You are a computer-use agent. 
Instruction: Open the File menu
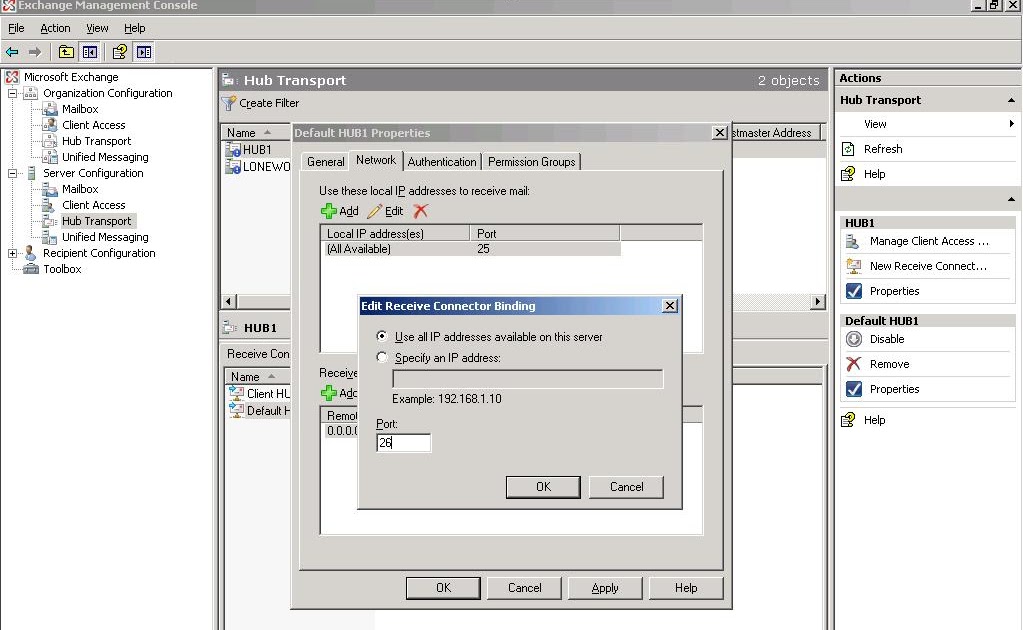pos(16,28)
